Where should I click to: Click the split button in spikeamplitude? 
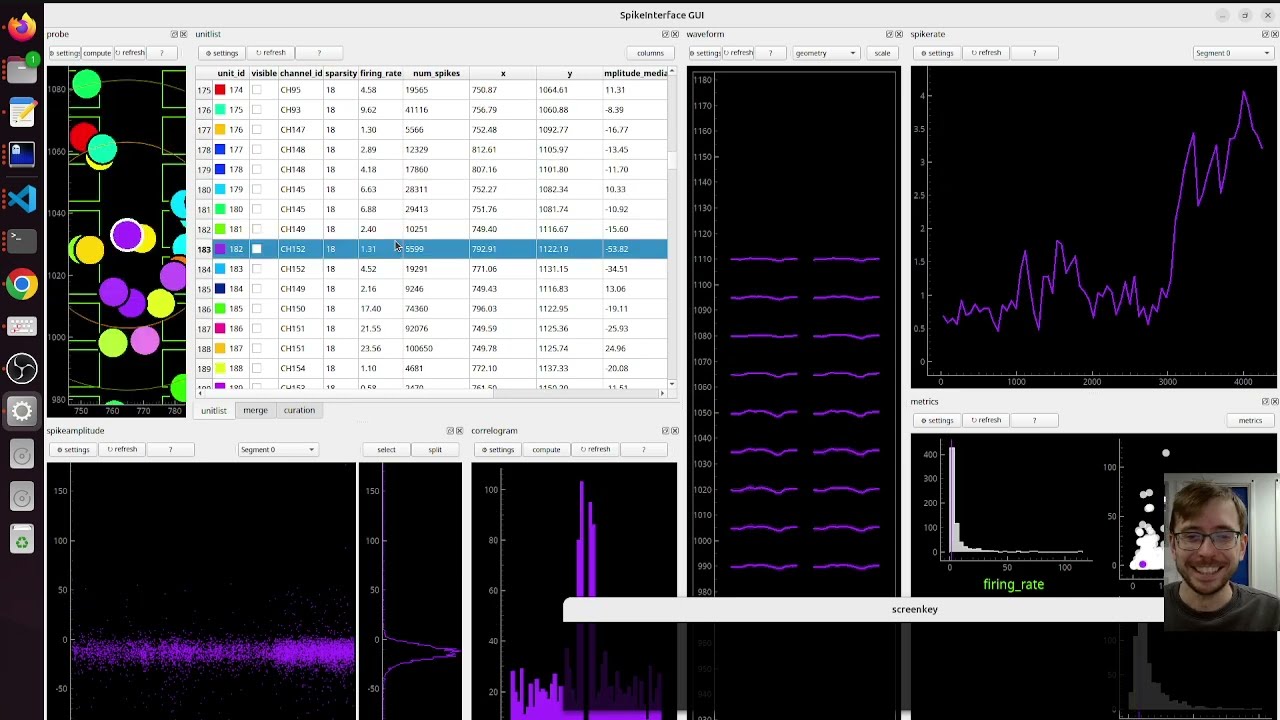(x=435, y=450)
